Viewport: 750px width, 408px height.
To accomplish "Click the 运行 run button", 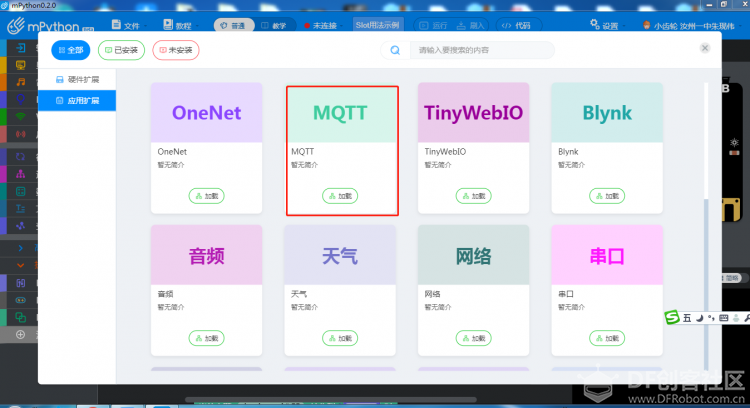I will pos(433,25).
